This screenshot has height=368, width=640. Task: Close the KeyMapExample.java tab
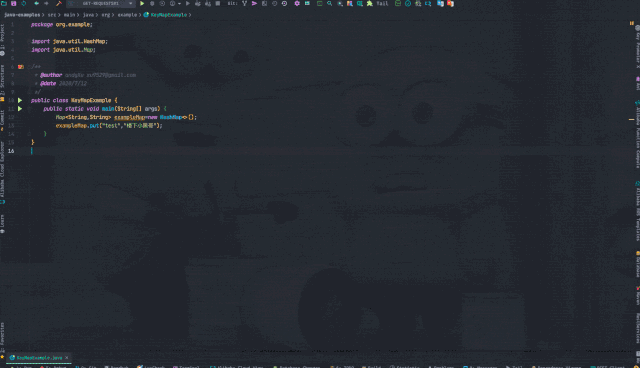tap(67, 358)
